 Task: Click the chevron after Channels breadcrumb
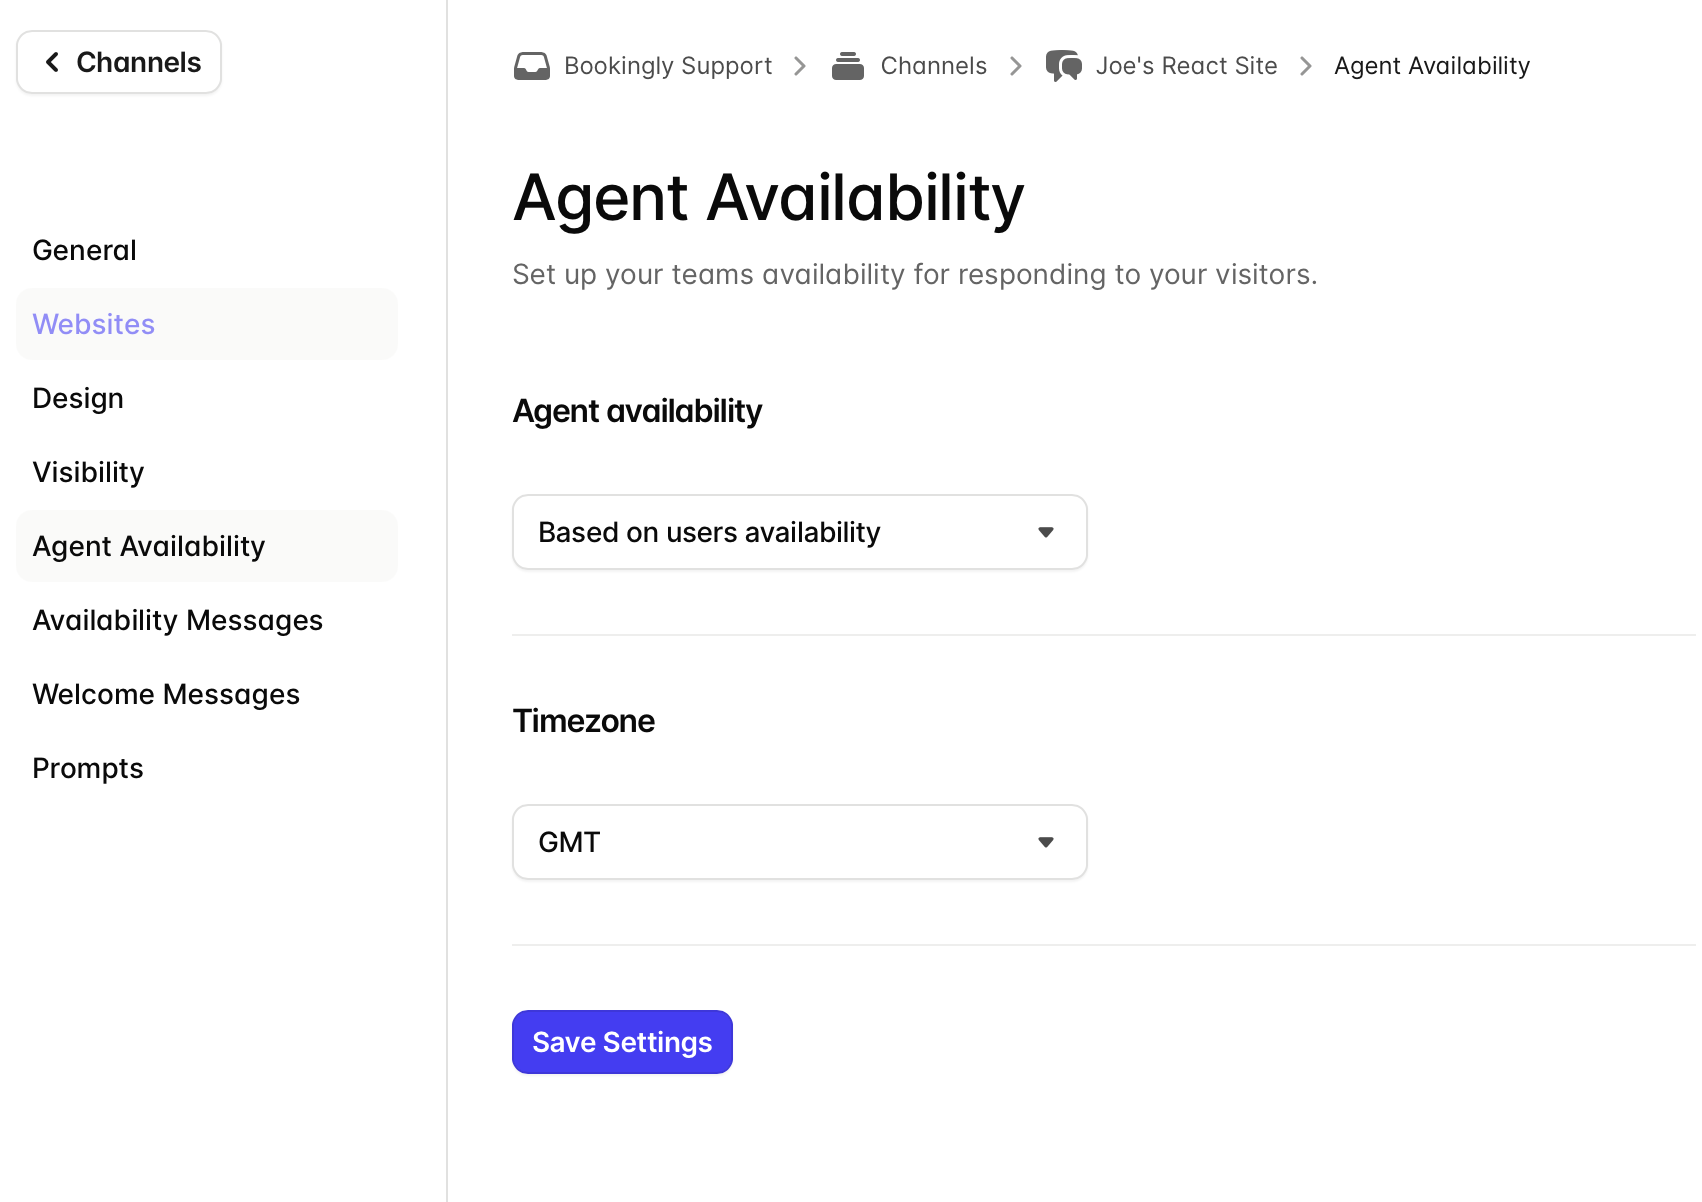(x=1016, y=66)
